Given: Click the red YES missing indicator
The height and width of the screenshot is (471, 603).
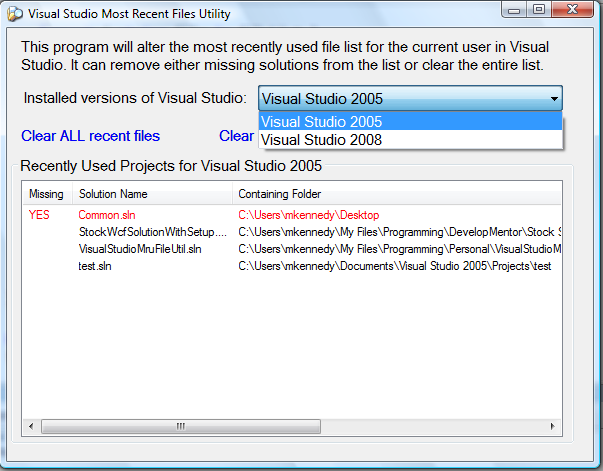Looking at the screenshot, I should pos(39,214).
